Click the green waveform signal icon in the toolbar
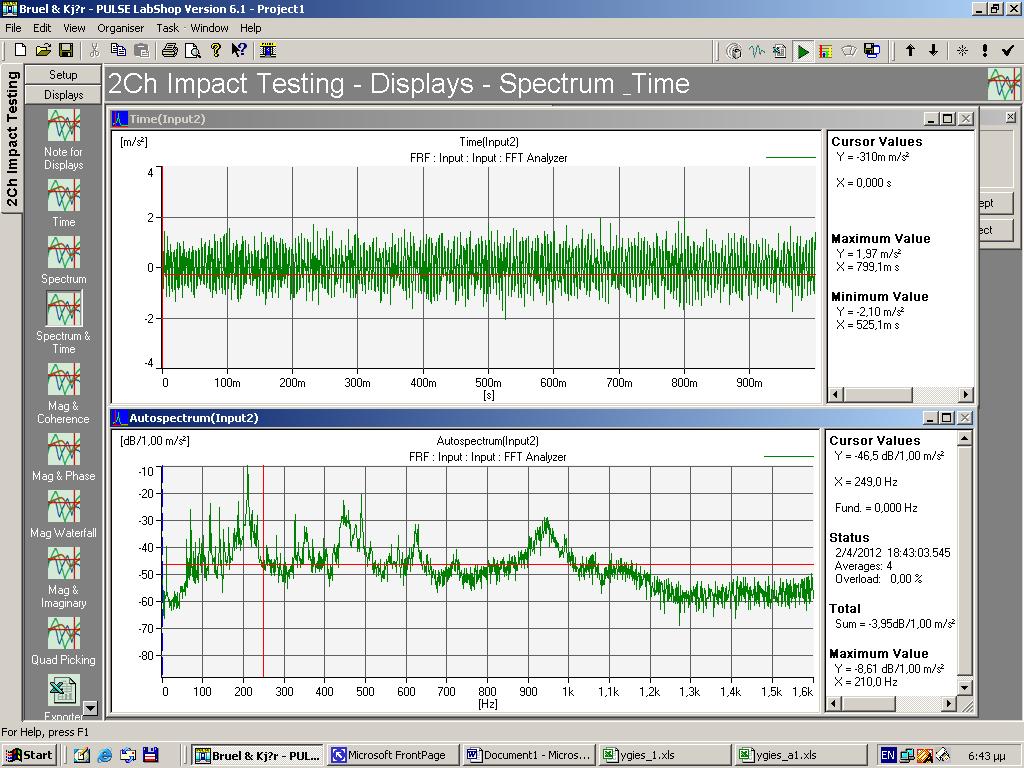The height and width of the screenshot is (768, 1024). (757, 51)
